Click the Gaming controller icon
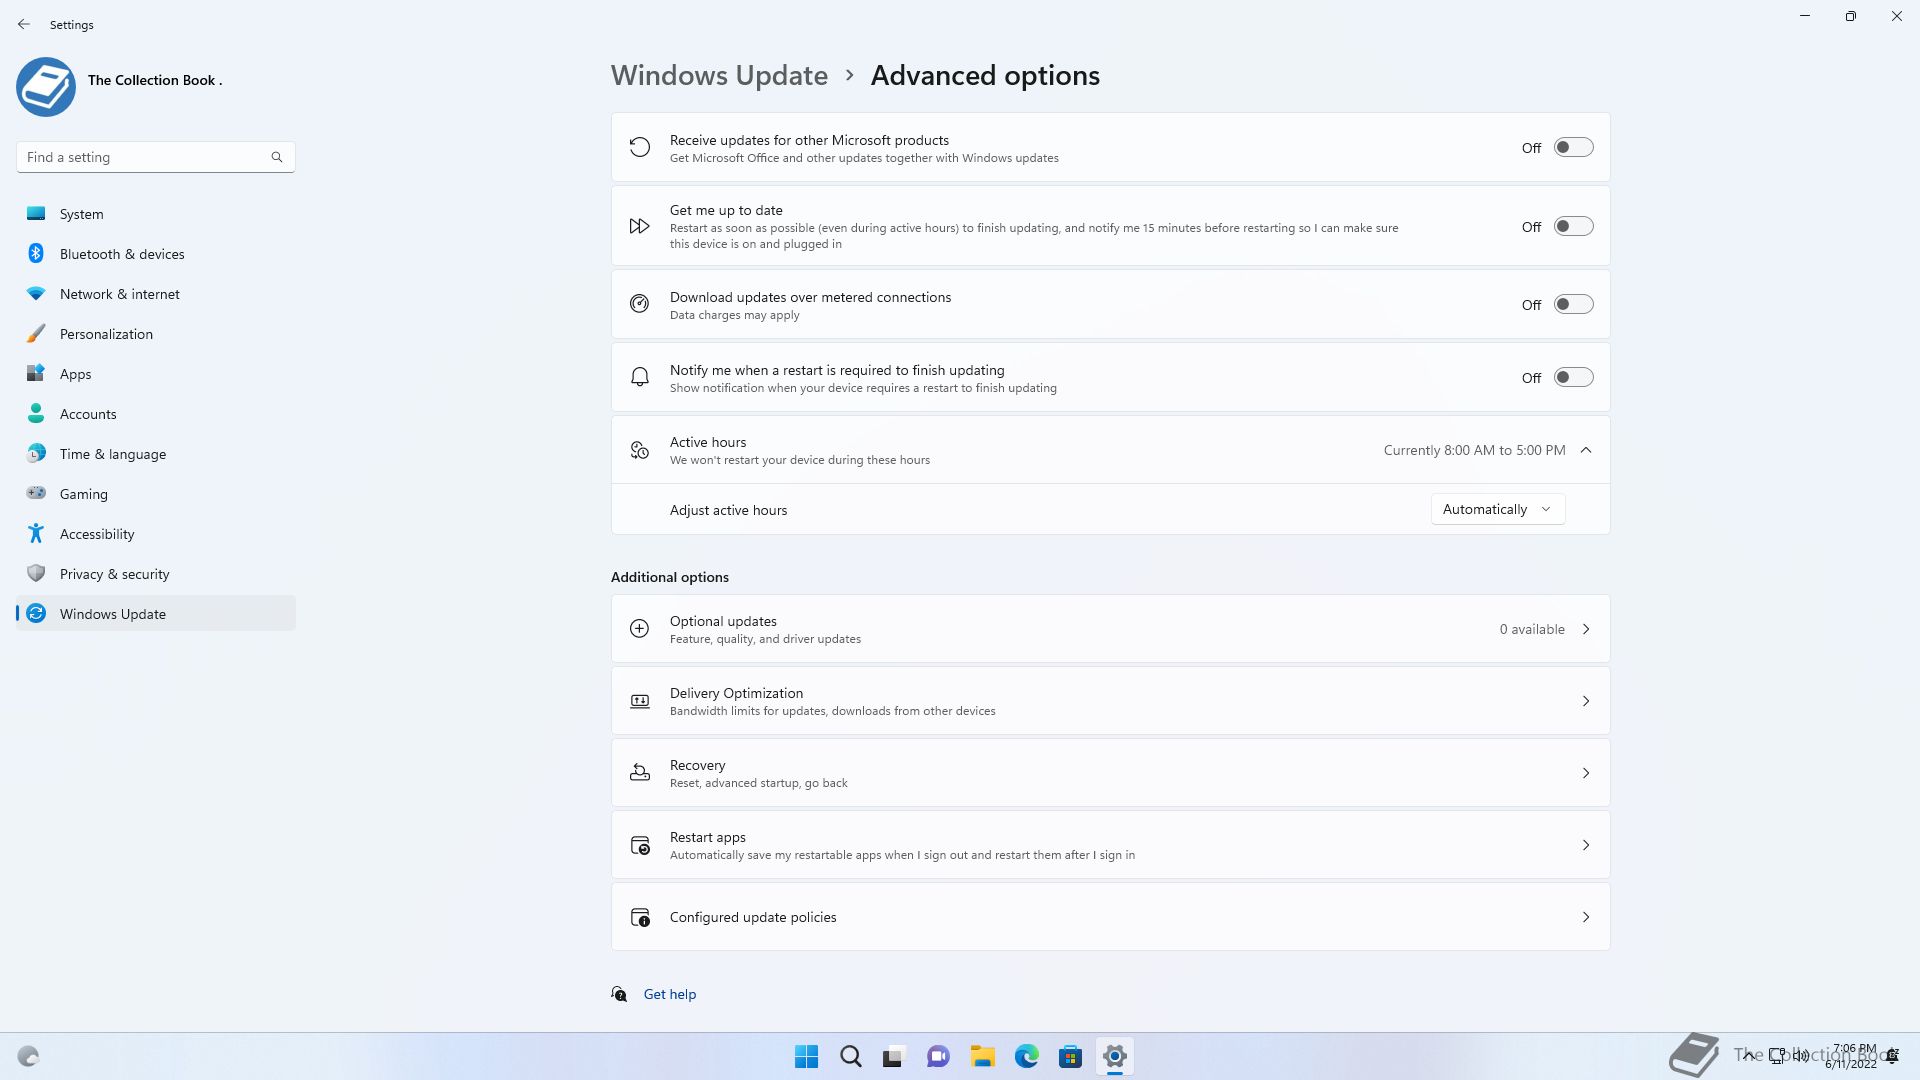The image size is (1920, 1080). click(x=36, y=493)
